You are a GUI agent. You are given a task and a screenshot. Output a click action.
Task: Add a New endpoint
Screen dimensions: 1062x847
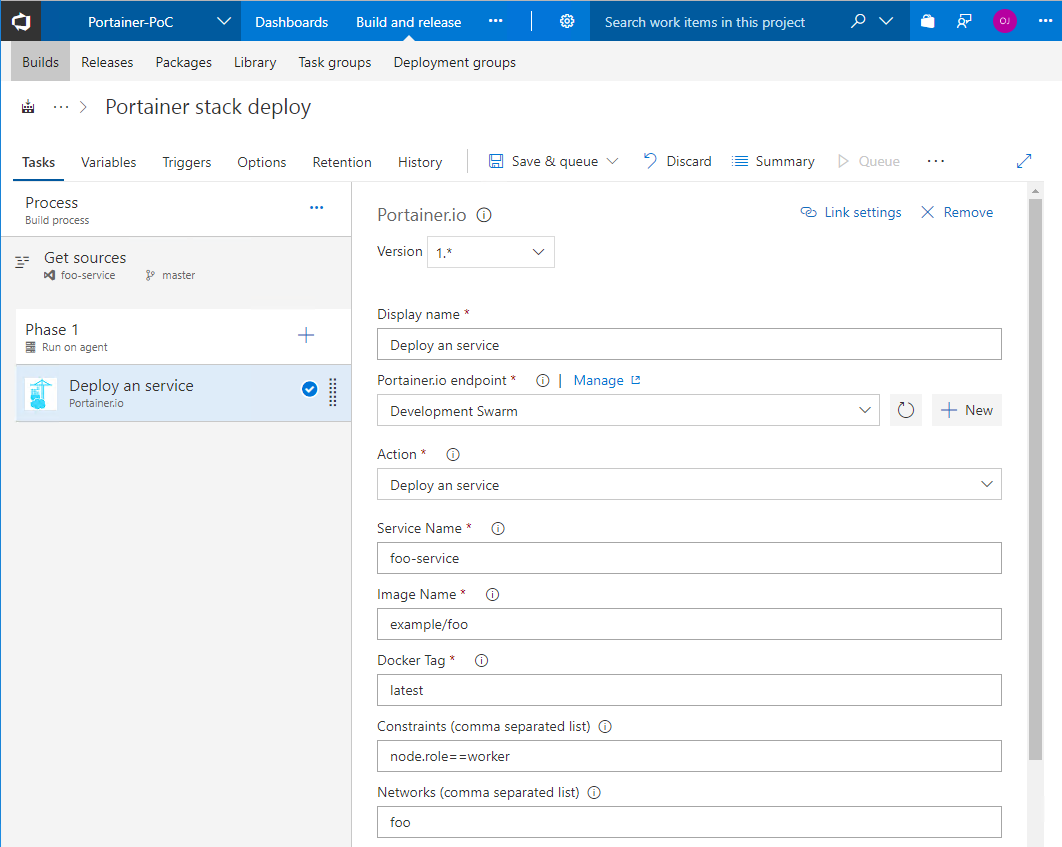pos(967,410)
